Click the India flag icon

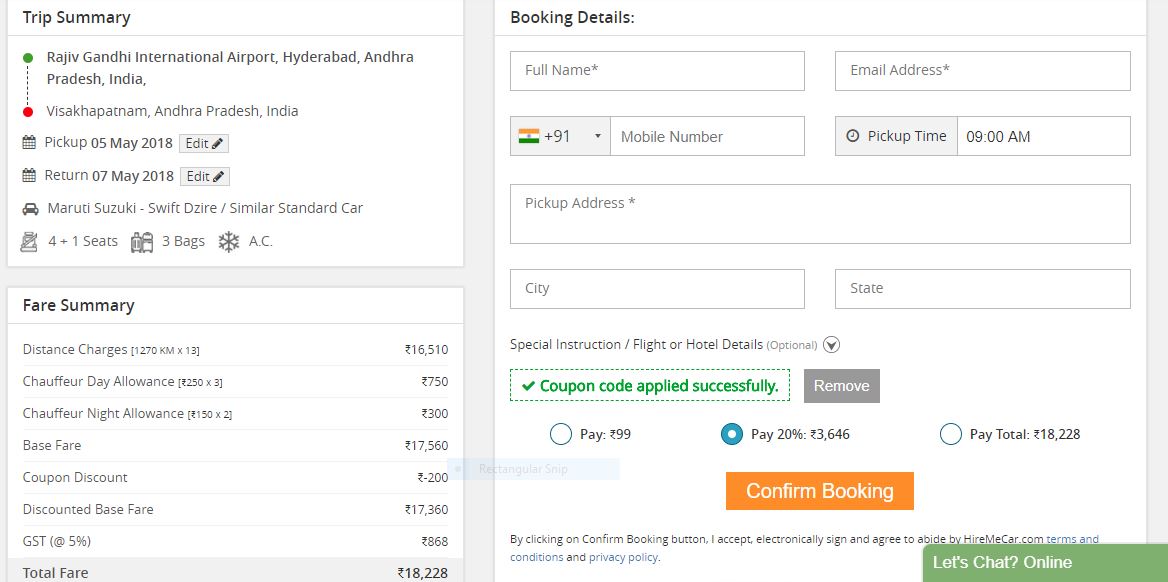pos(529,136)
